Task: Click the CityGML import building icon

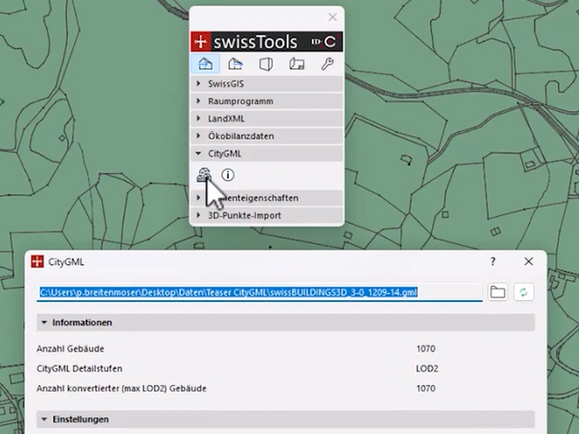Action: point(204,175)
